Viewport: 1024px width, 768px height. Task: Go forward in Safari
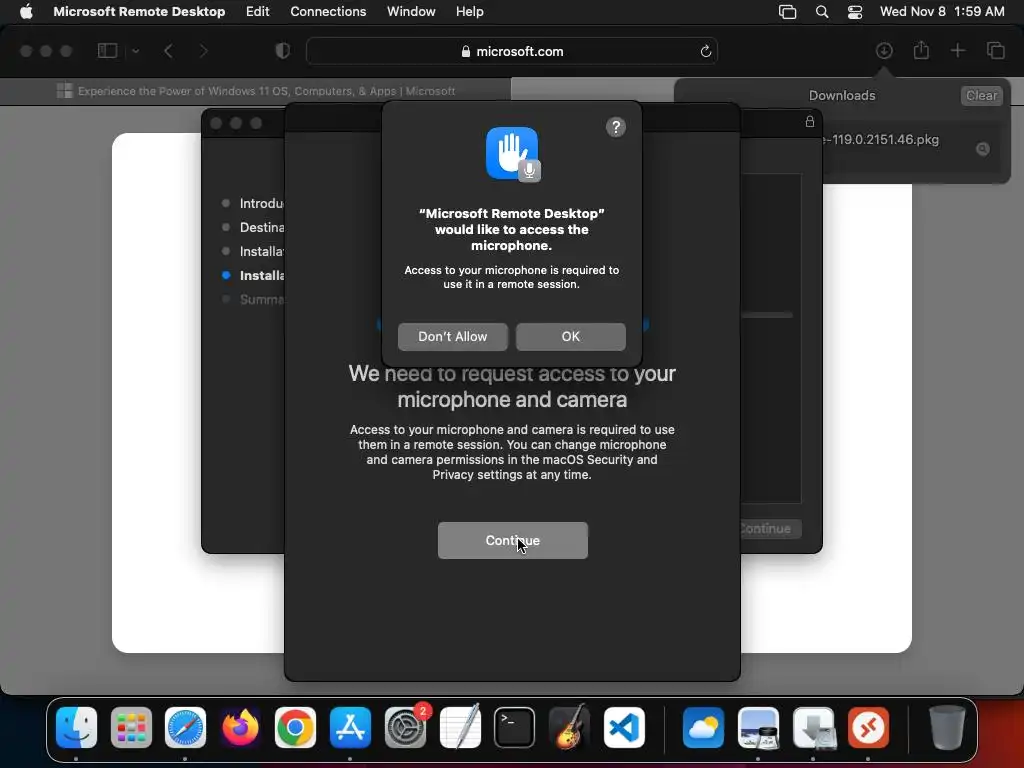203,51
